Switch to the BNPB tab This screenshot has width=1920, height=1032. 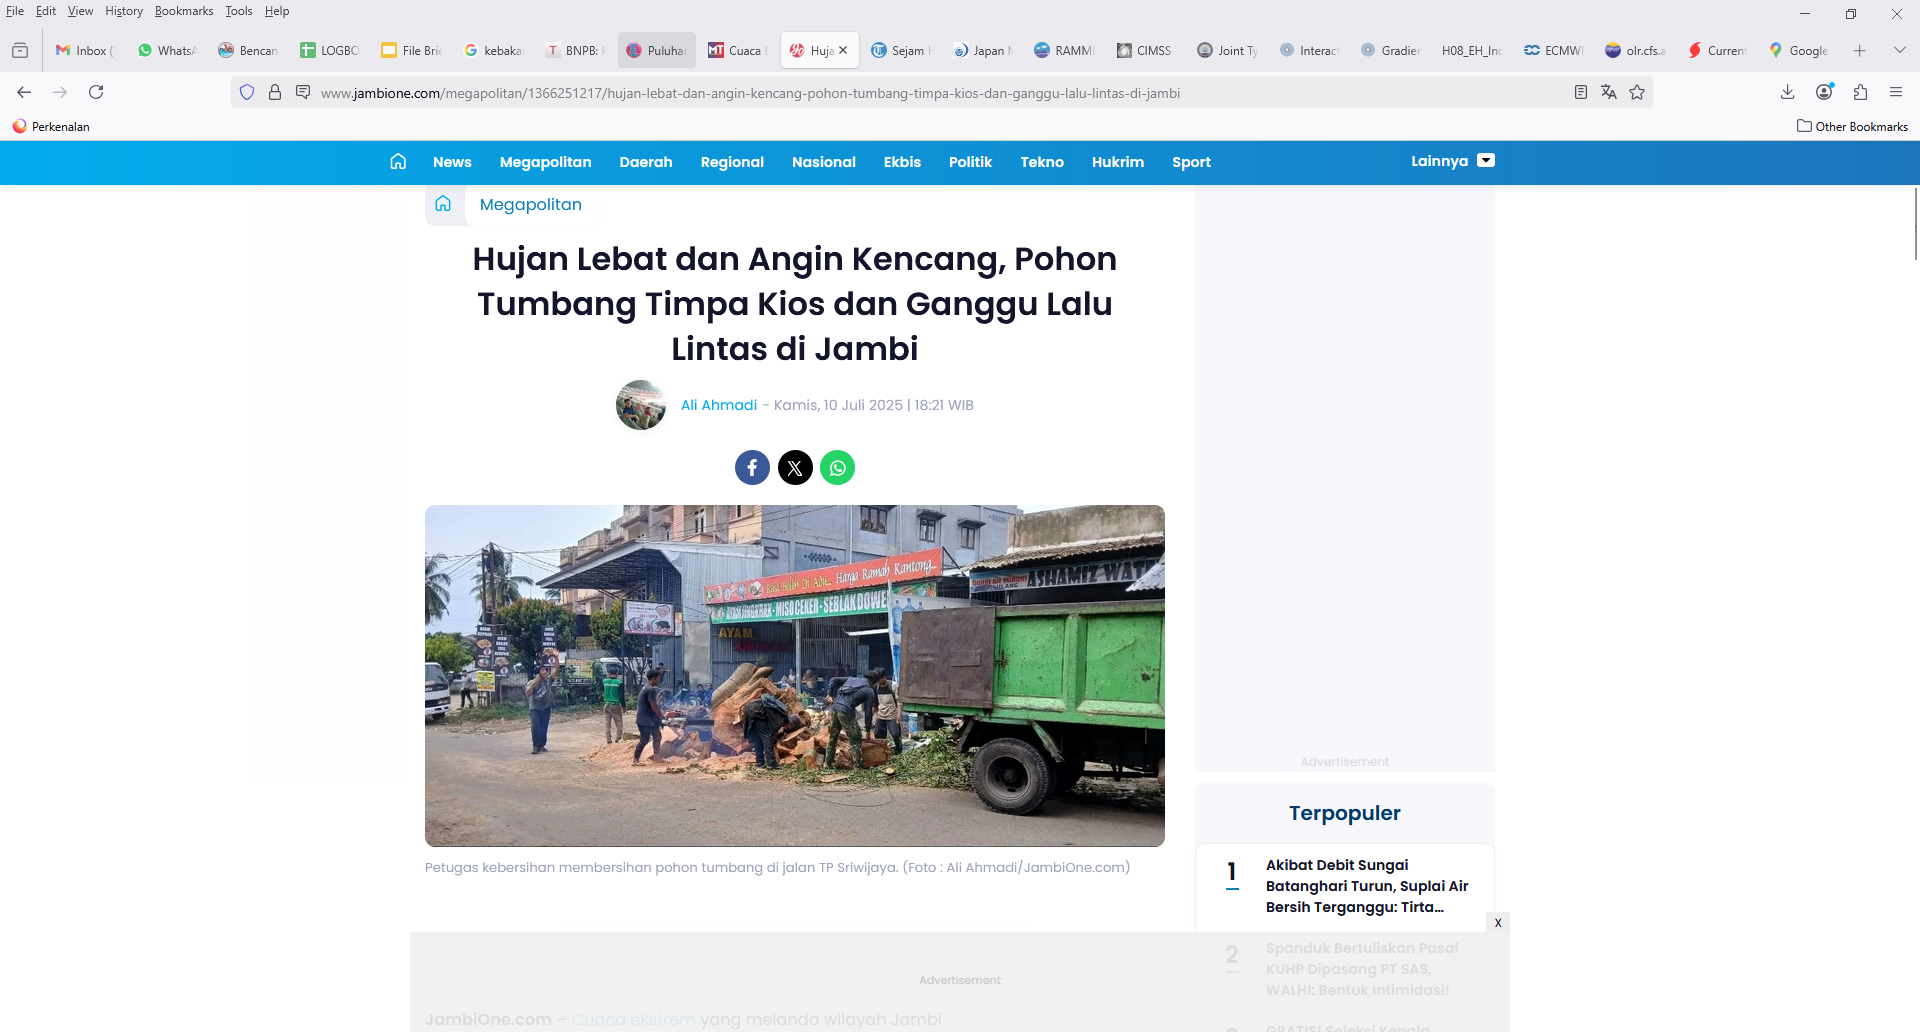[575, 50]
